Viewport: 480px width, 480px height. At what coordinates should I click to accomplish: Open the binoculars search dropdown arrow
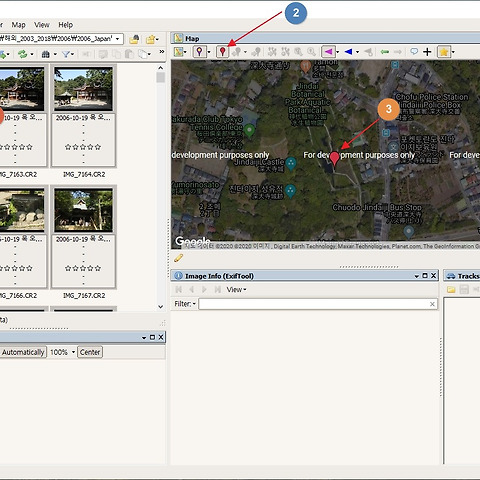point(55,54)
